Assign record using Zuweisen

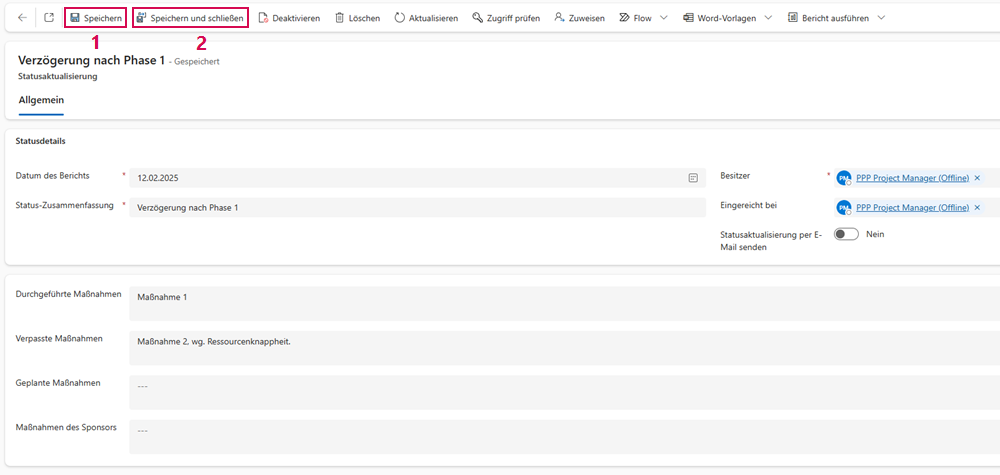[579, 18]
